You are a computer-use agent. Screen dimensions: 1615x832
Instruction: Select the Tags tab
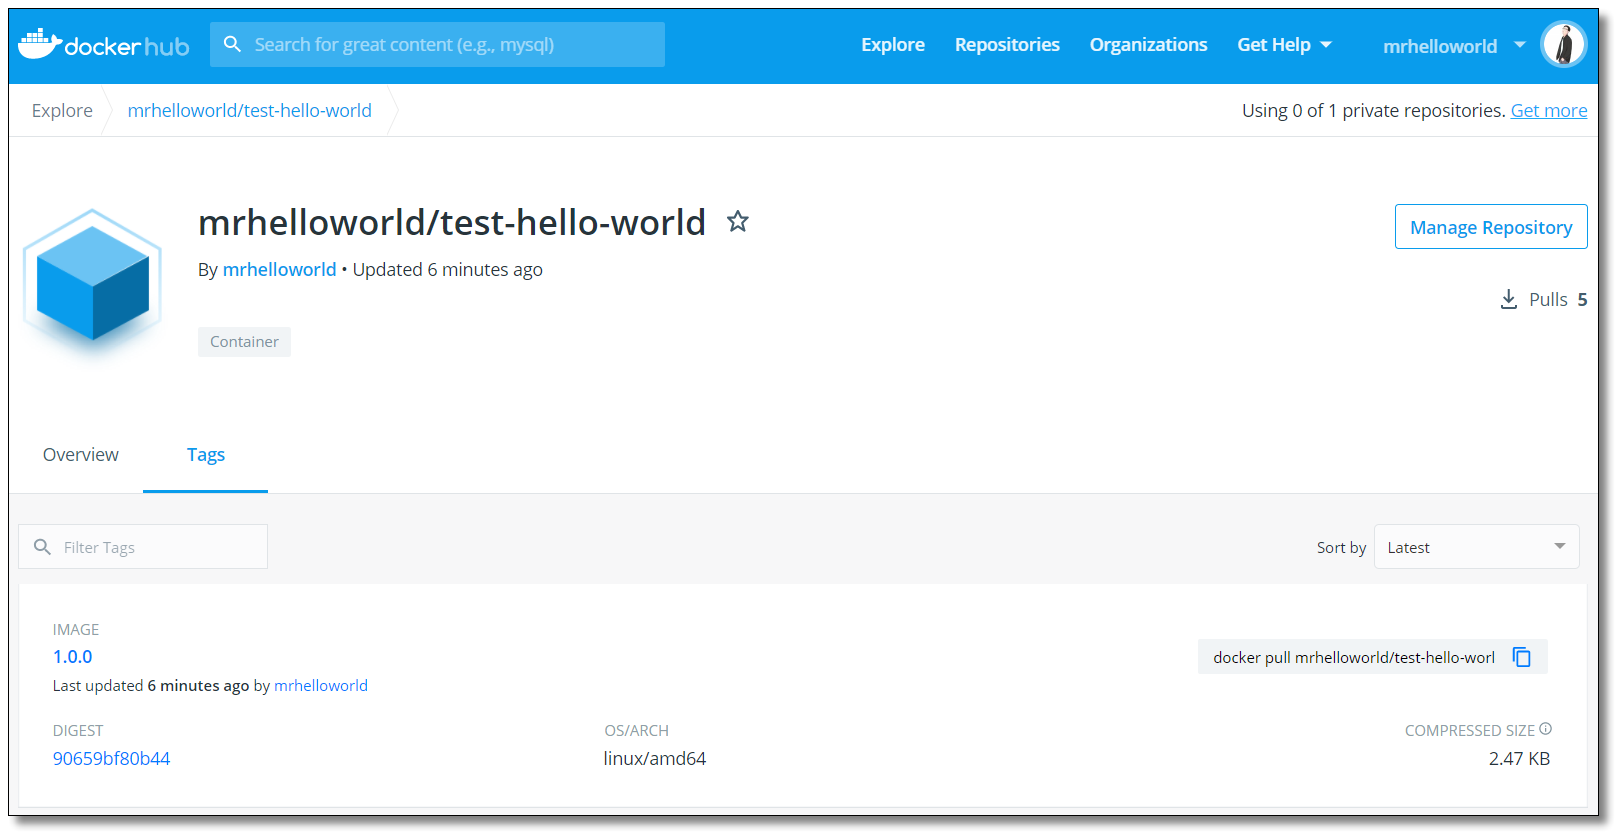(206, 455)
